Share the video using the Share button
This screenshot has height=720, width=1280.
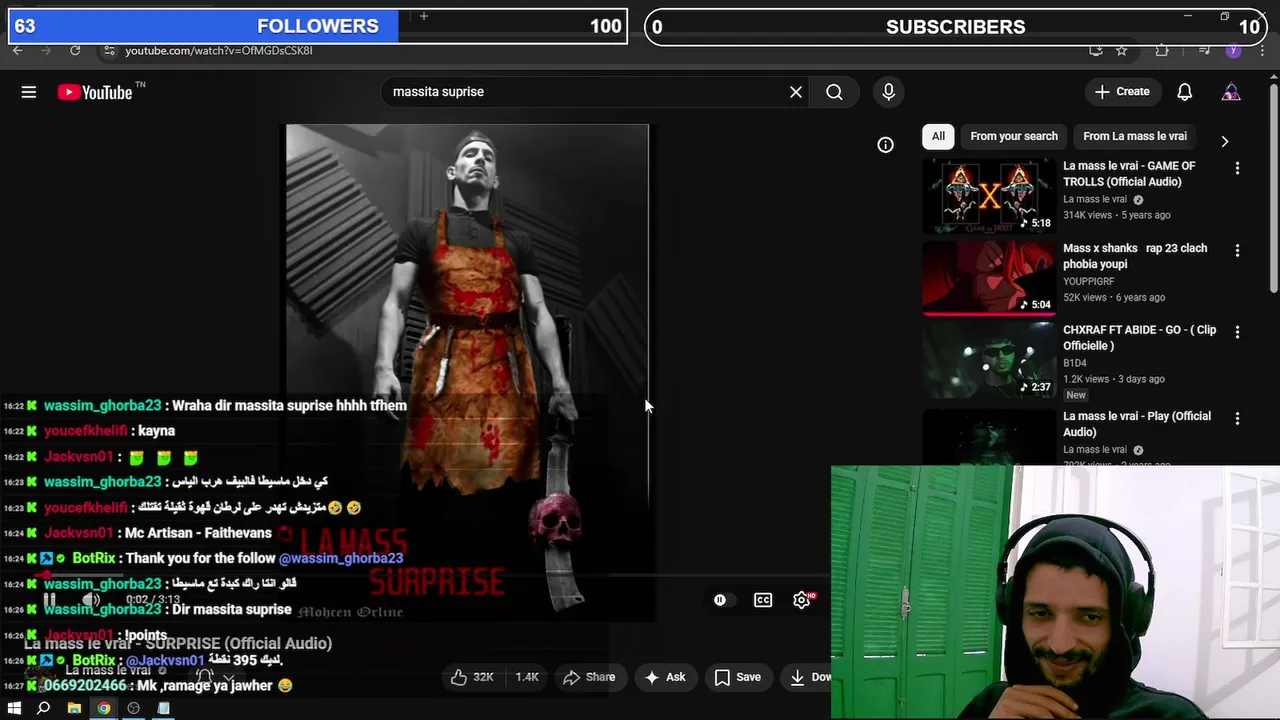pos(589,677)
